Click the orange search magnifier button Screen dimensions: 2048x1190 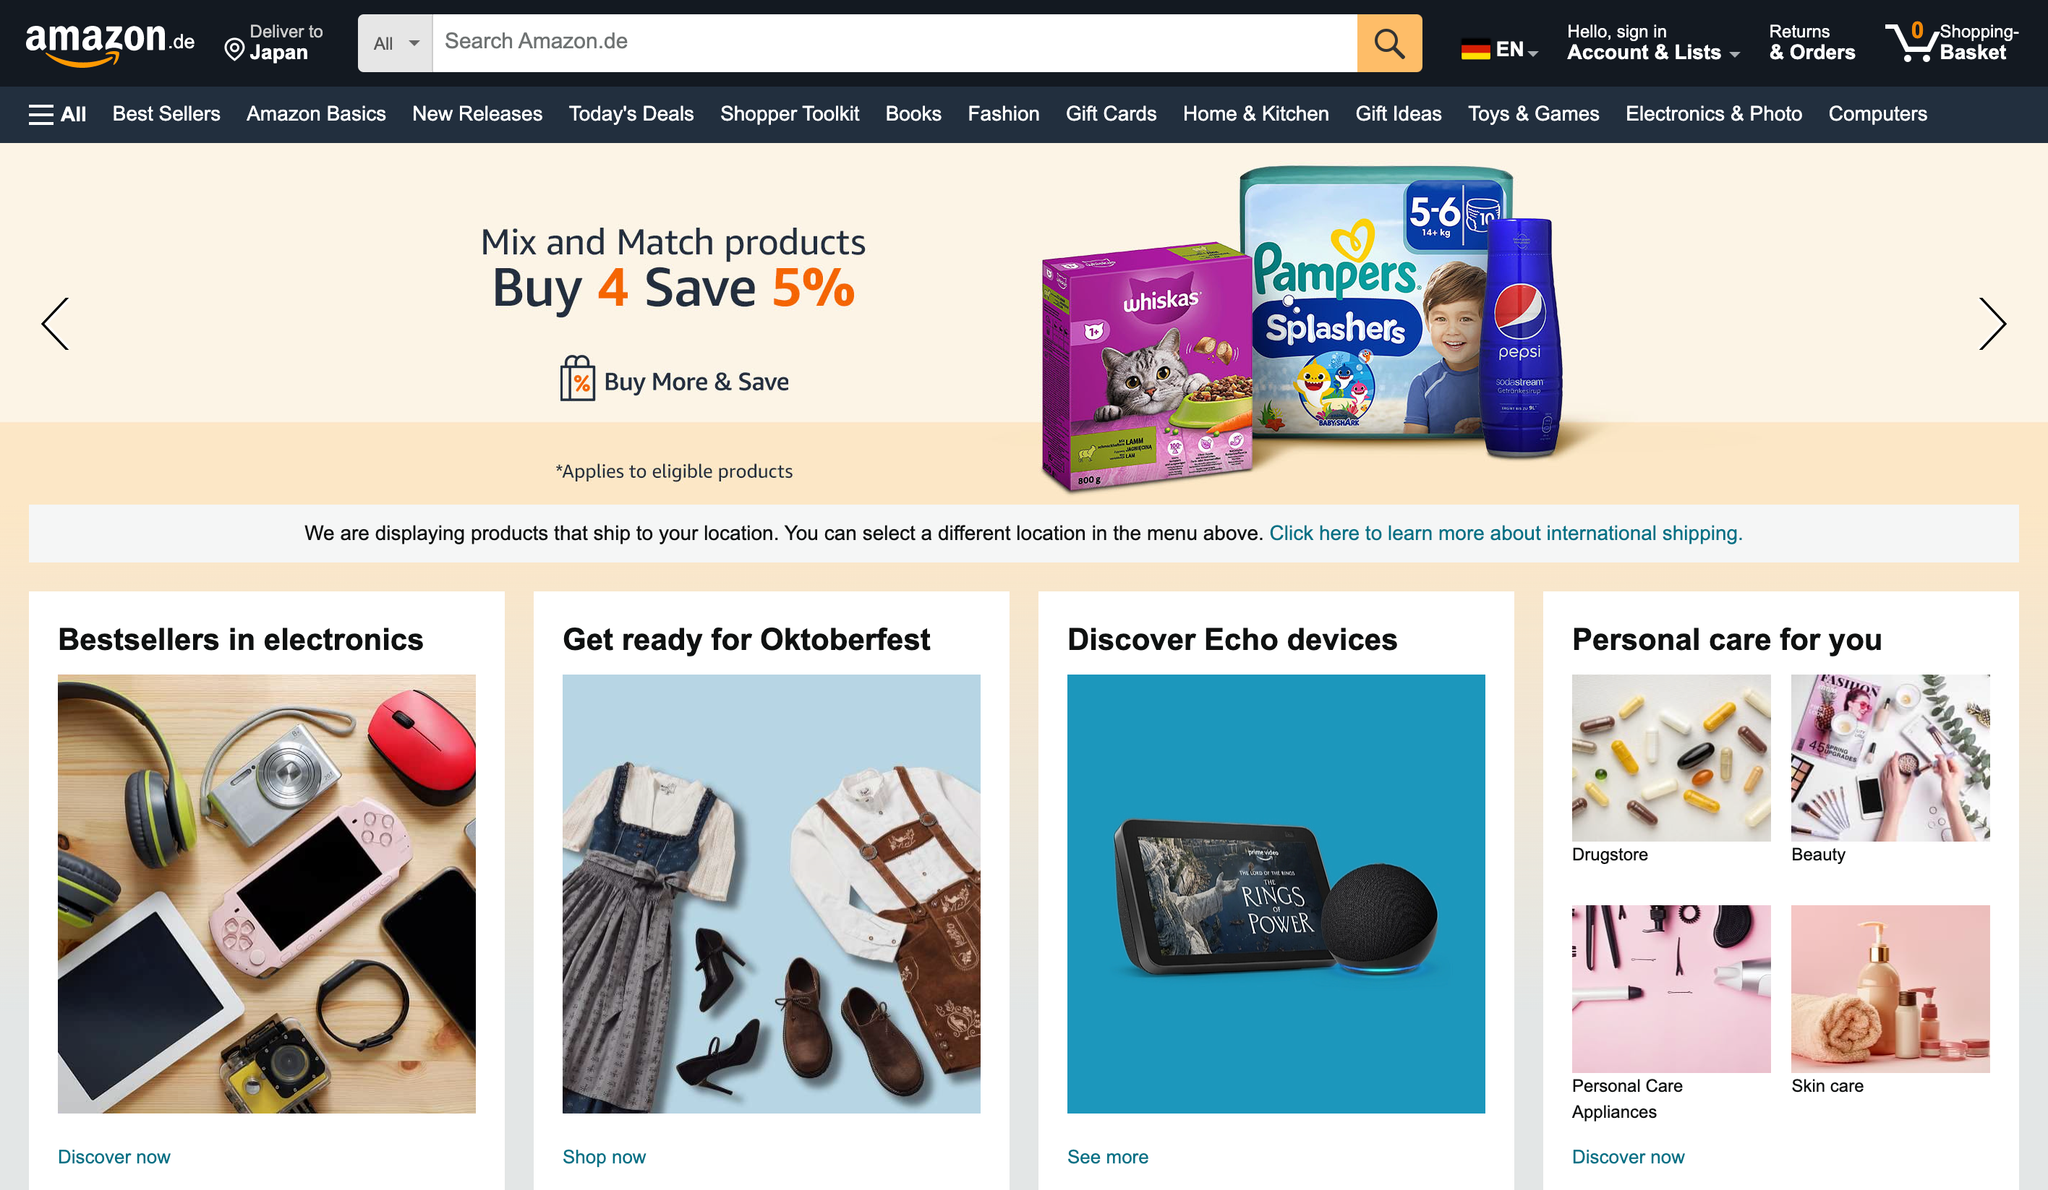point(1389,43)
